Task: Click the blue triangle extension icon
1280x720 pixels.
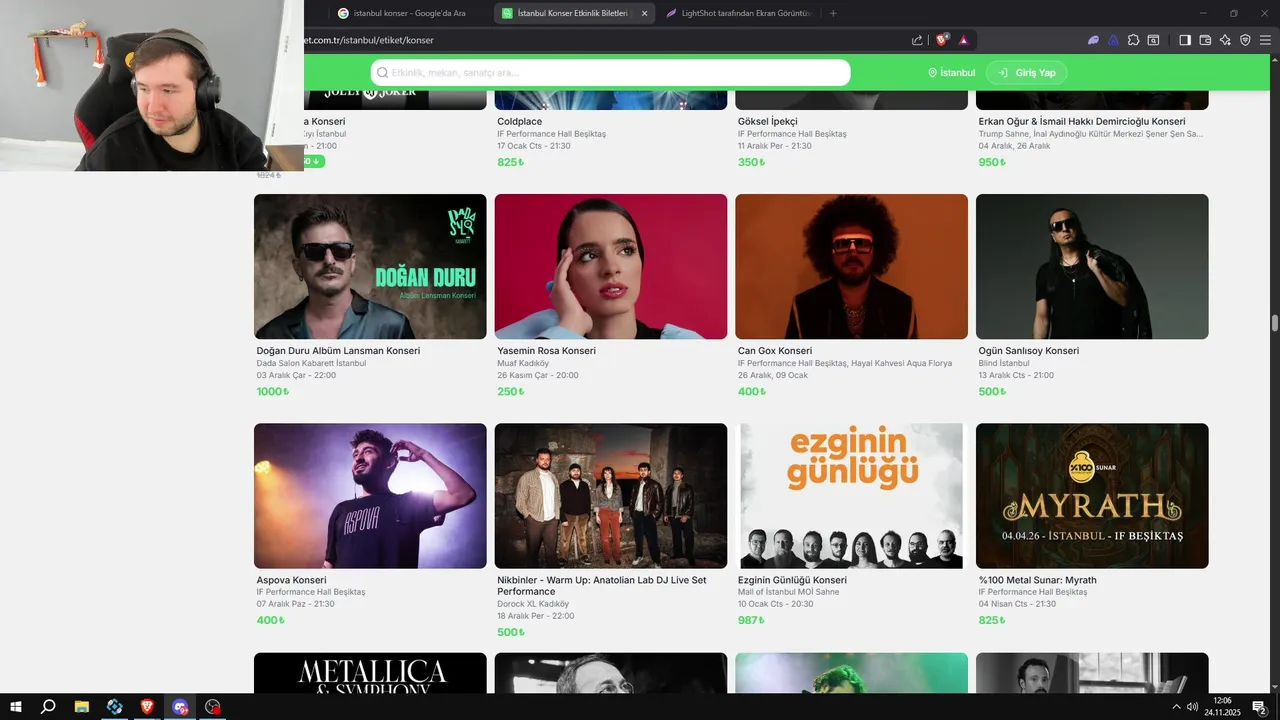Action: point(1113,40)
